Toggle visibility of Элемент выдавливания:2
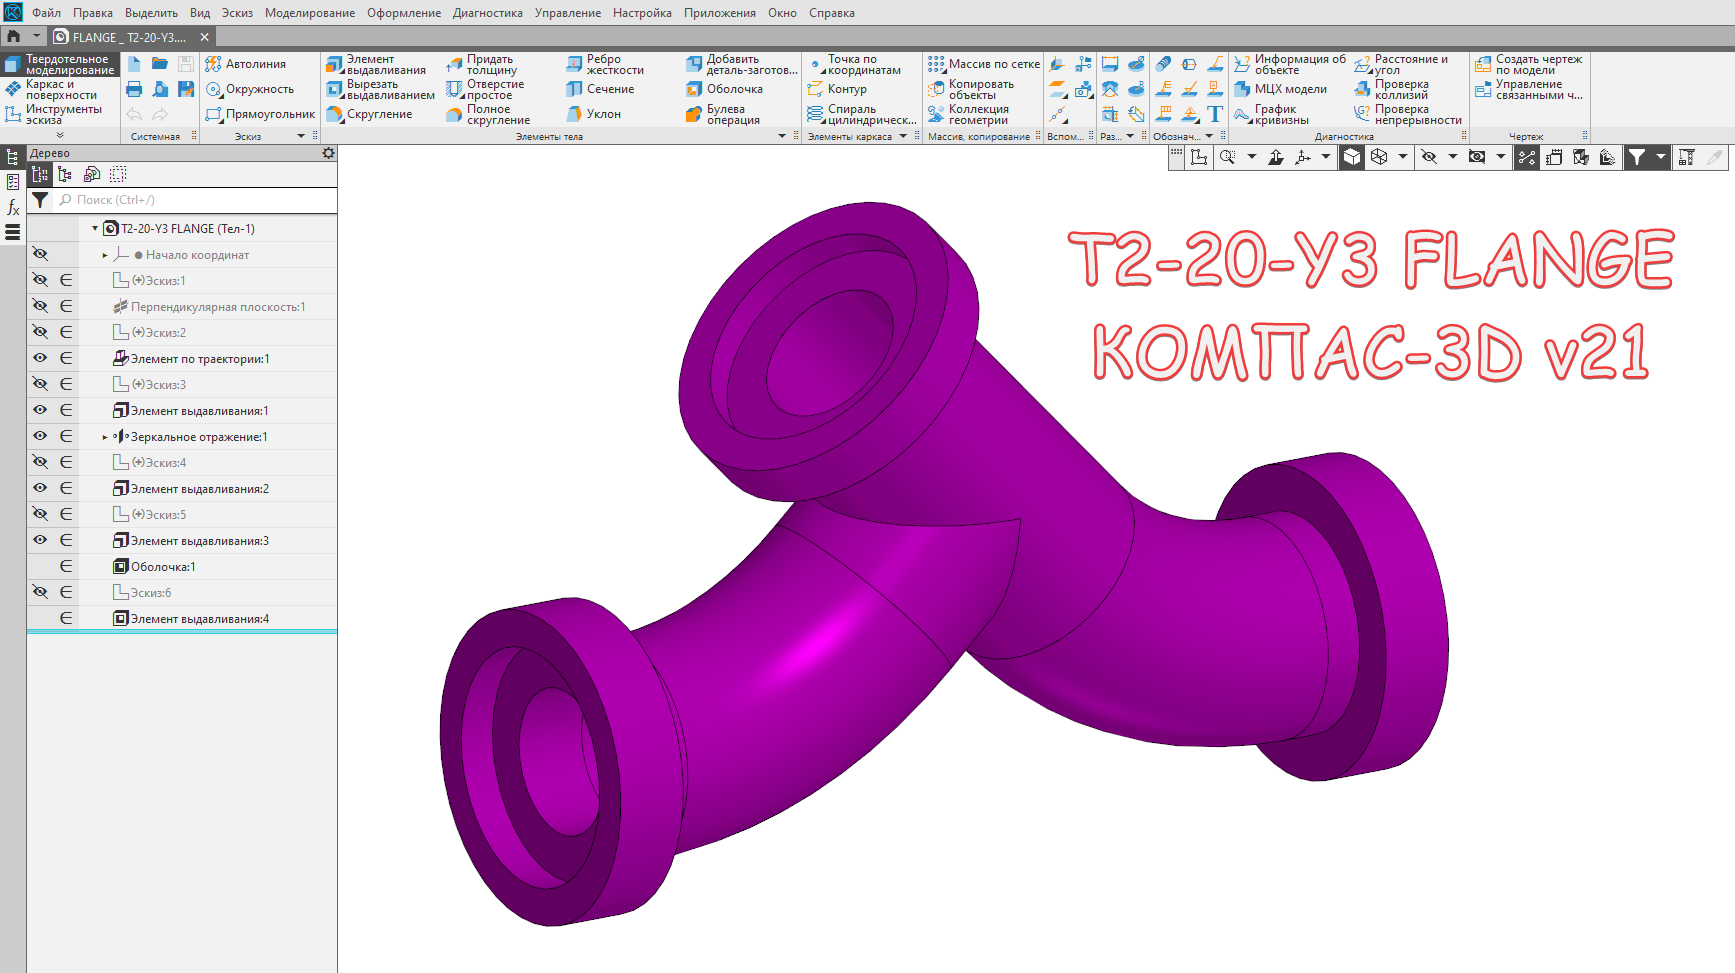The width and height of the screenshot is (1735, 973). pyautogui.click(x=40, y=488)
